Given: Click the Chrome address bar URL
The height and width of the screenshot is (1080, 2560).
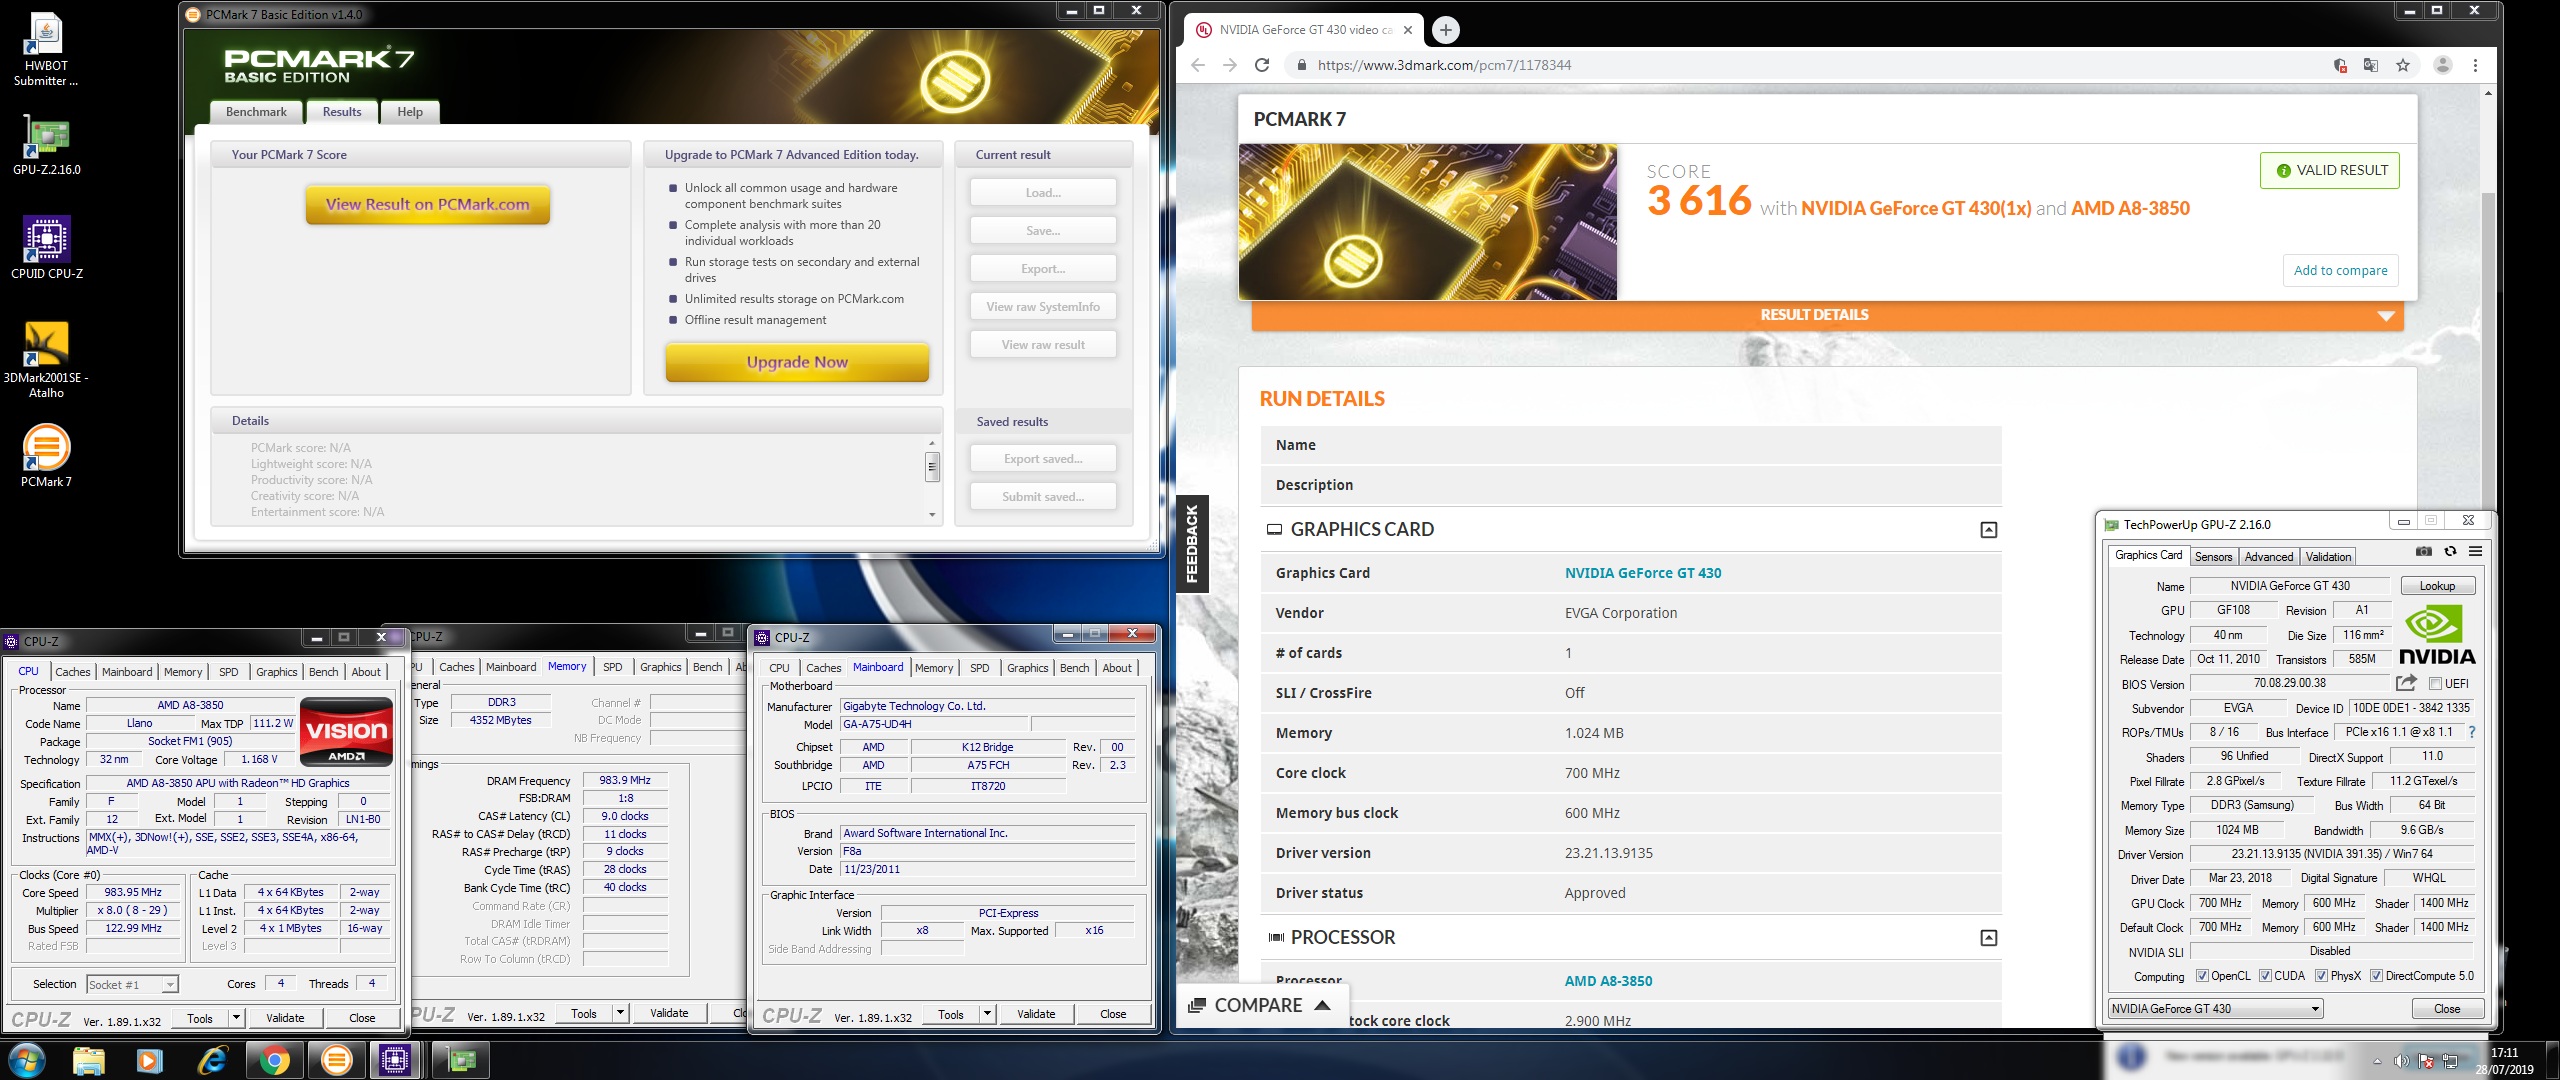Looking at the screenshot, I should click(1444, 65).
